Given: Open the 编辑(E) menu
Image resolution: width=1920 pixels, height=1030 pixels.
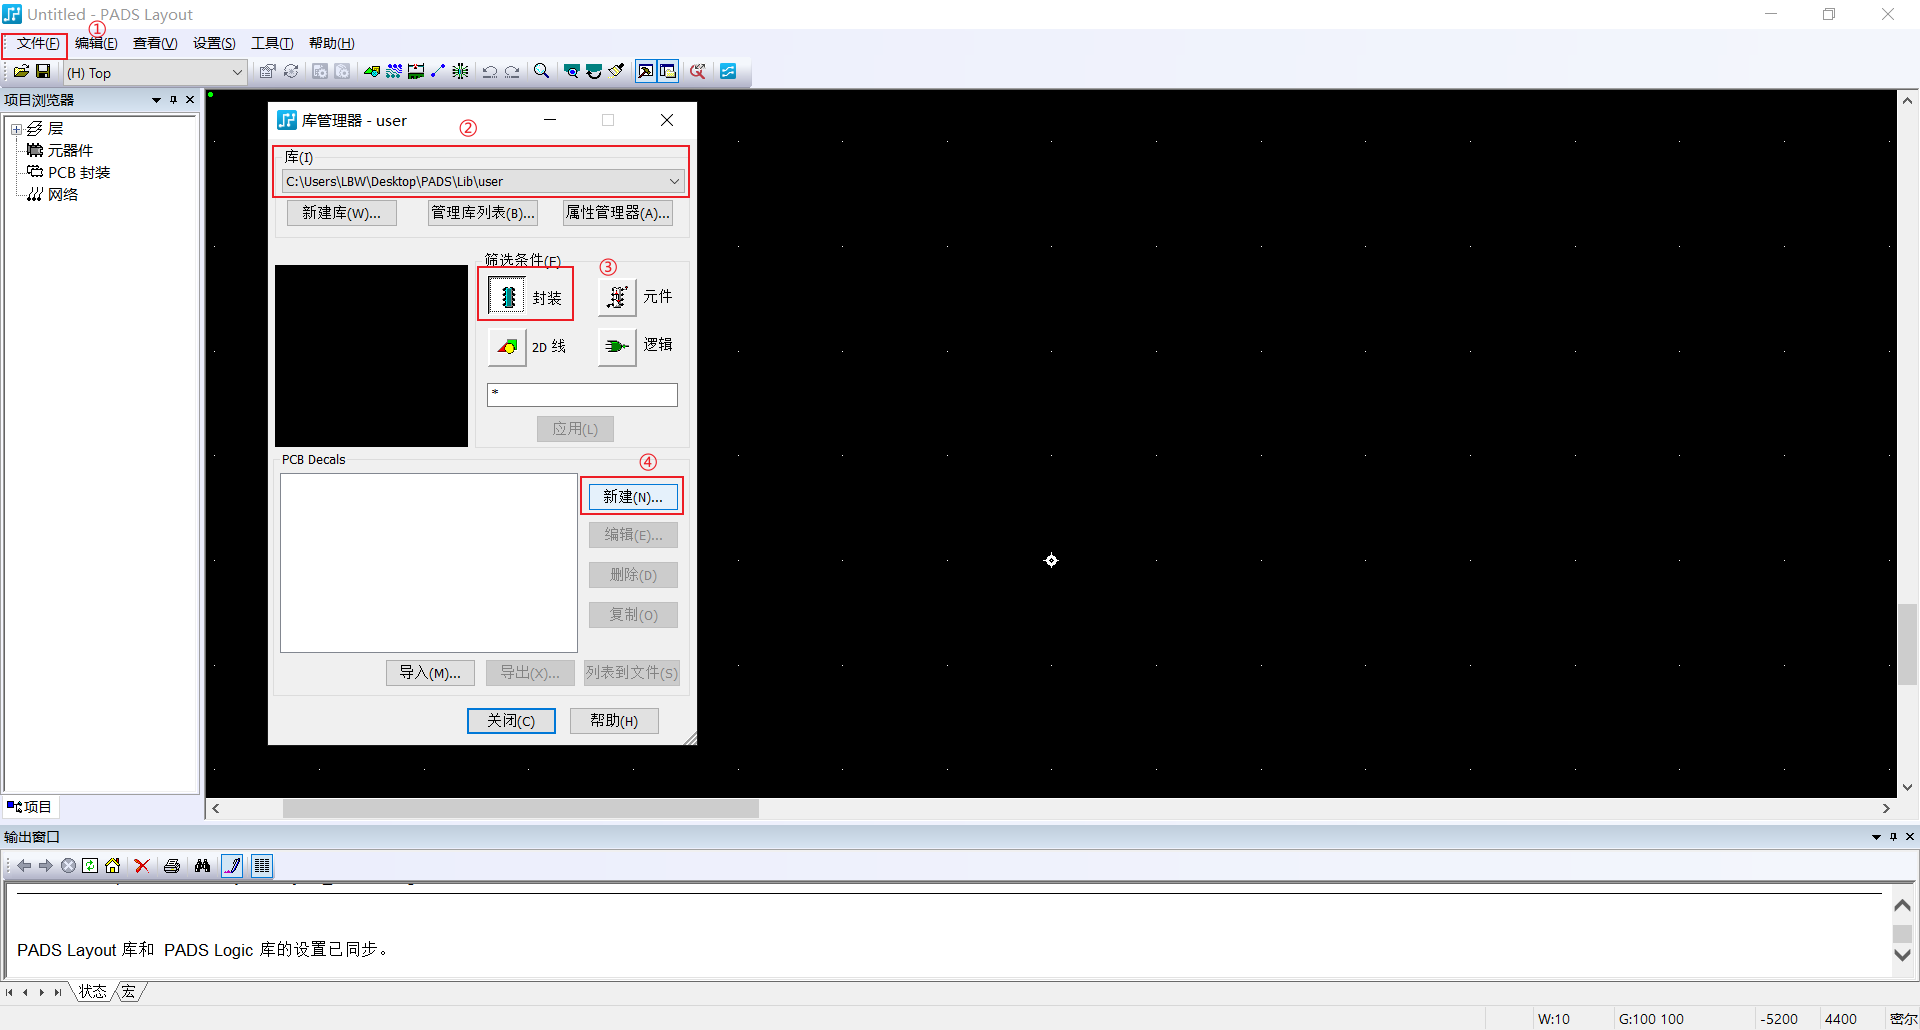Looking at the screenshot, I should click(96, 43).
